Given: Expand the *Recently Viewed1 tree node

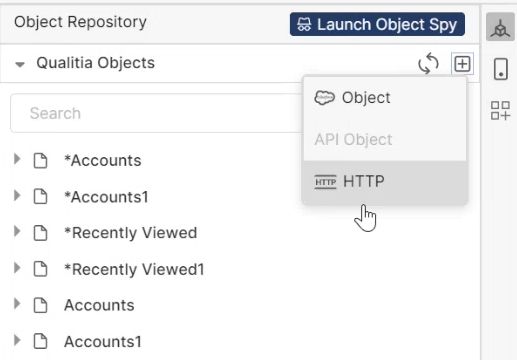Looking at the screenshot, I should click(x=17, y=268).
